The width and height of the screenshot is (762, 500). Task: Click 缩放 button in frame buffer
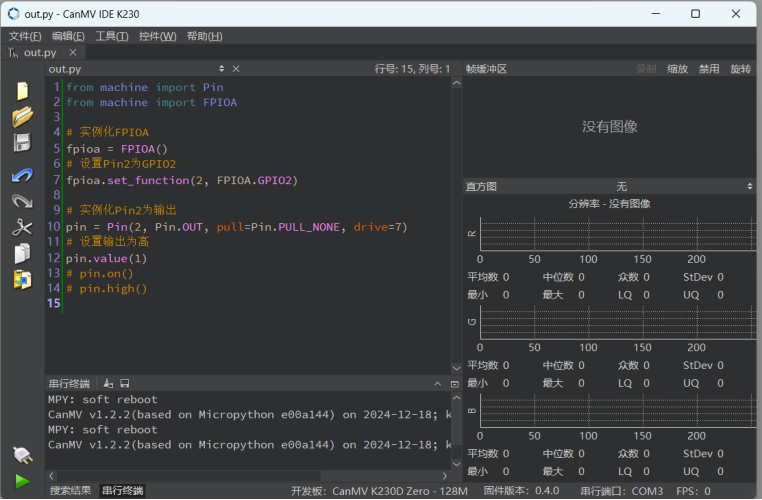pyautogui.click(x=677, y=69)
